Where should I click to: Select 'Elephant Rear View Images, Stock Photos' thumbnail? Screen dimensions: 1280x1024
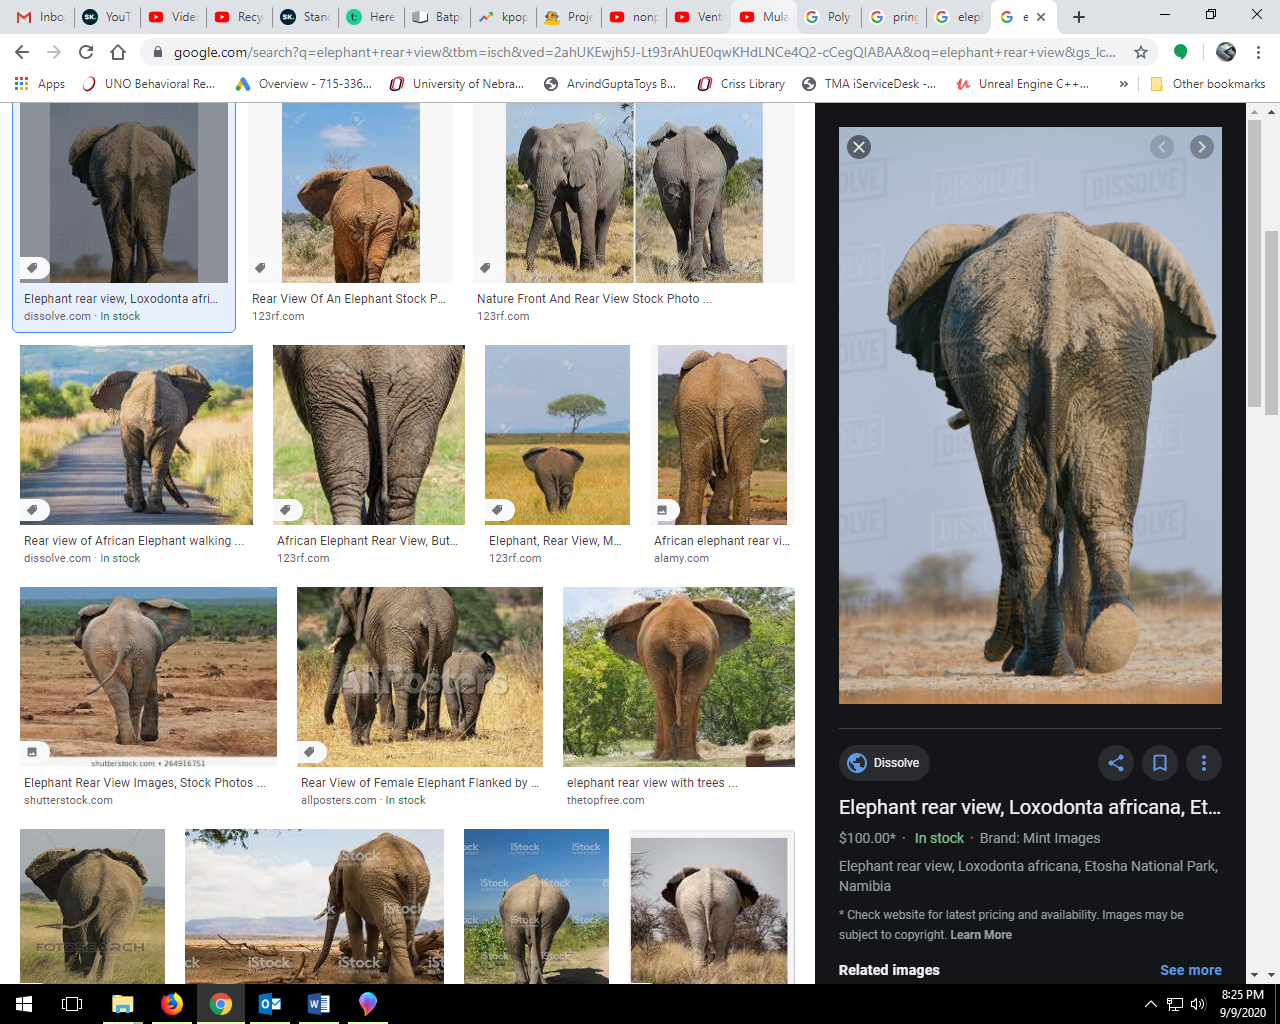point(148,677)
